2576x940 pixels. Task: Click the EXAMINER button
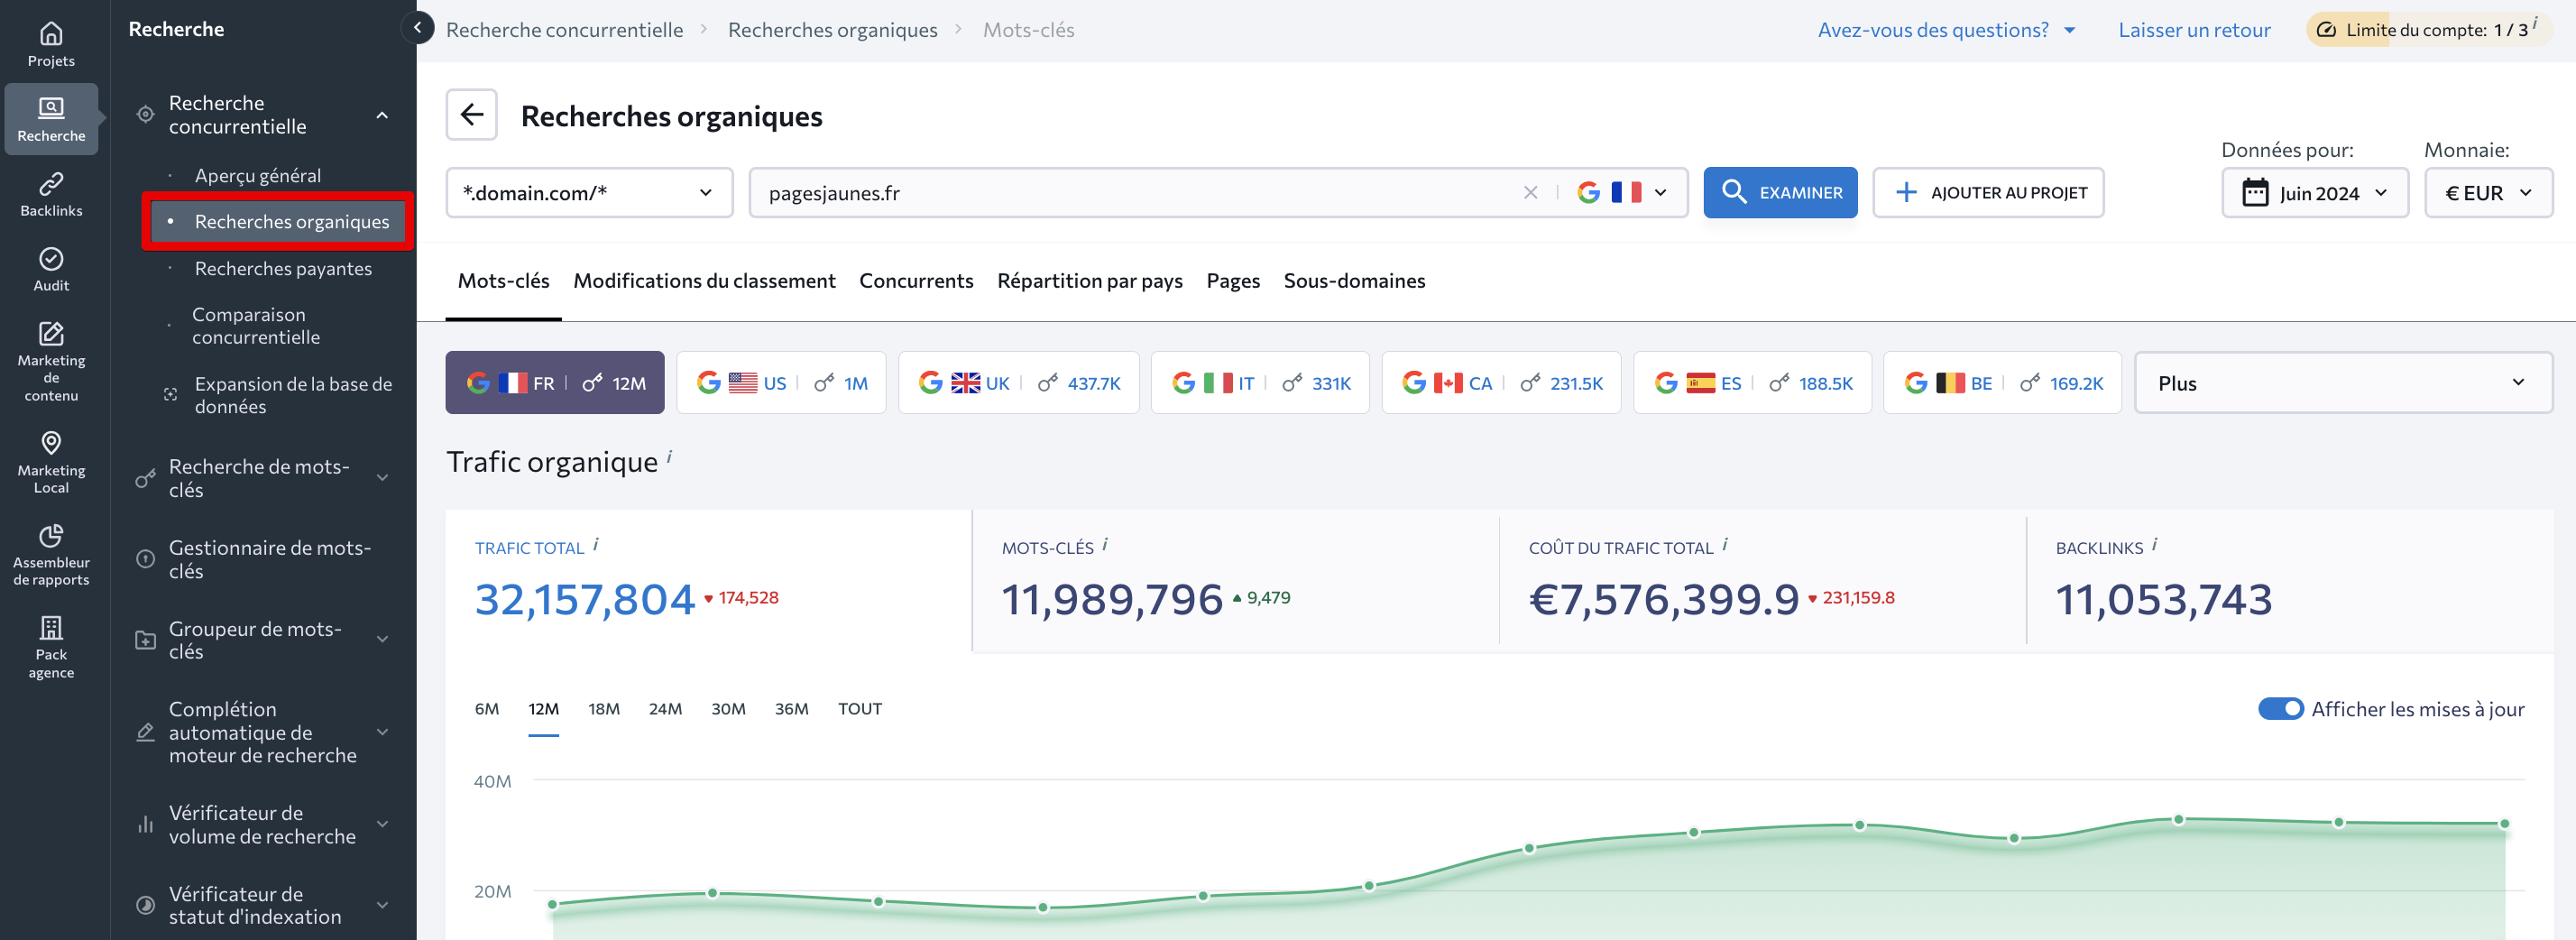tap(1780, 192)
